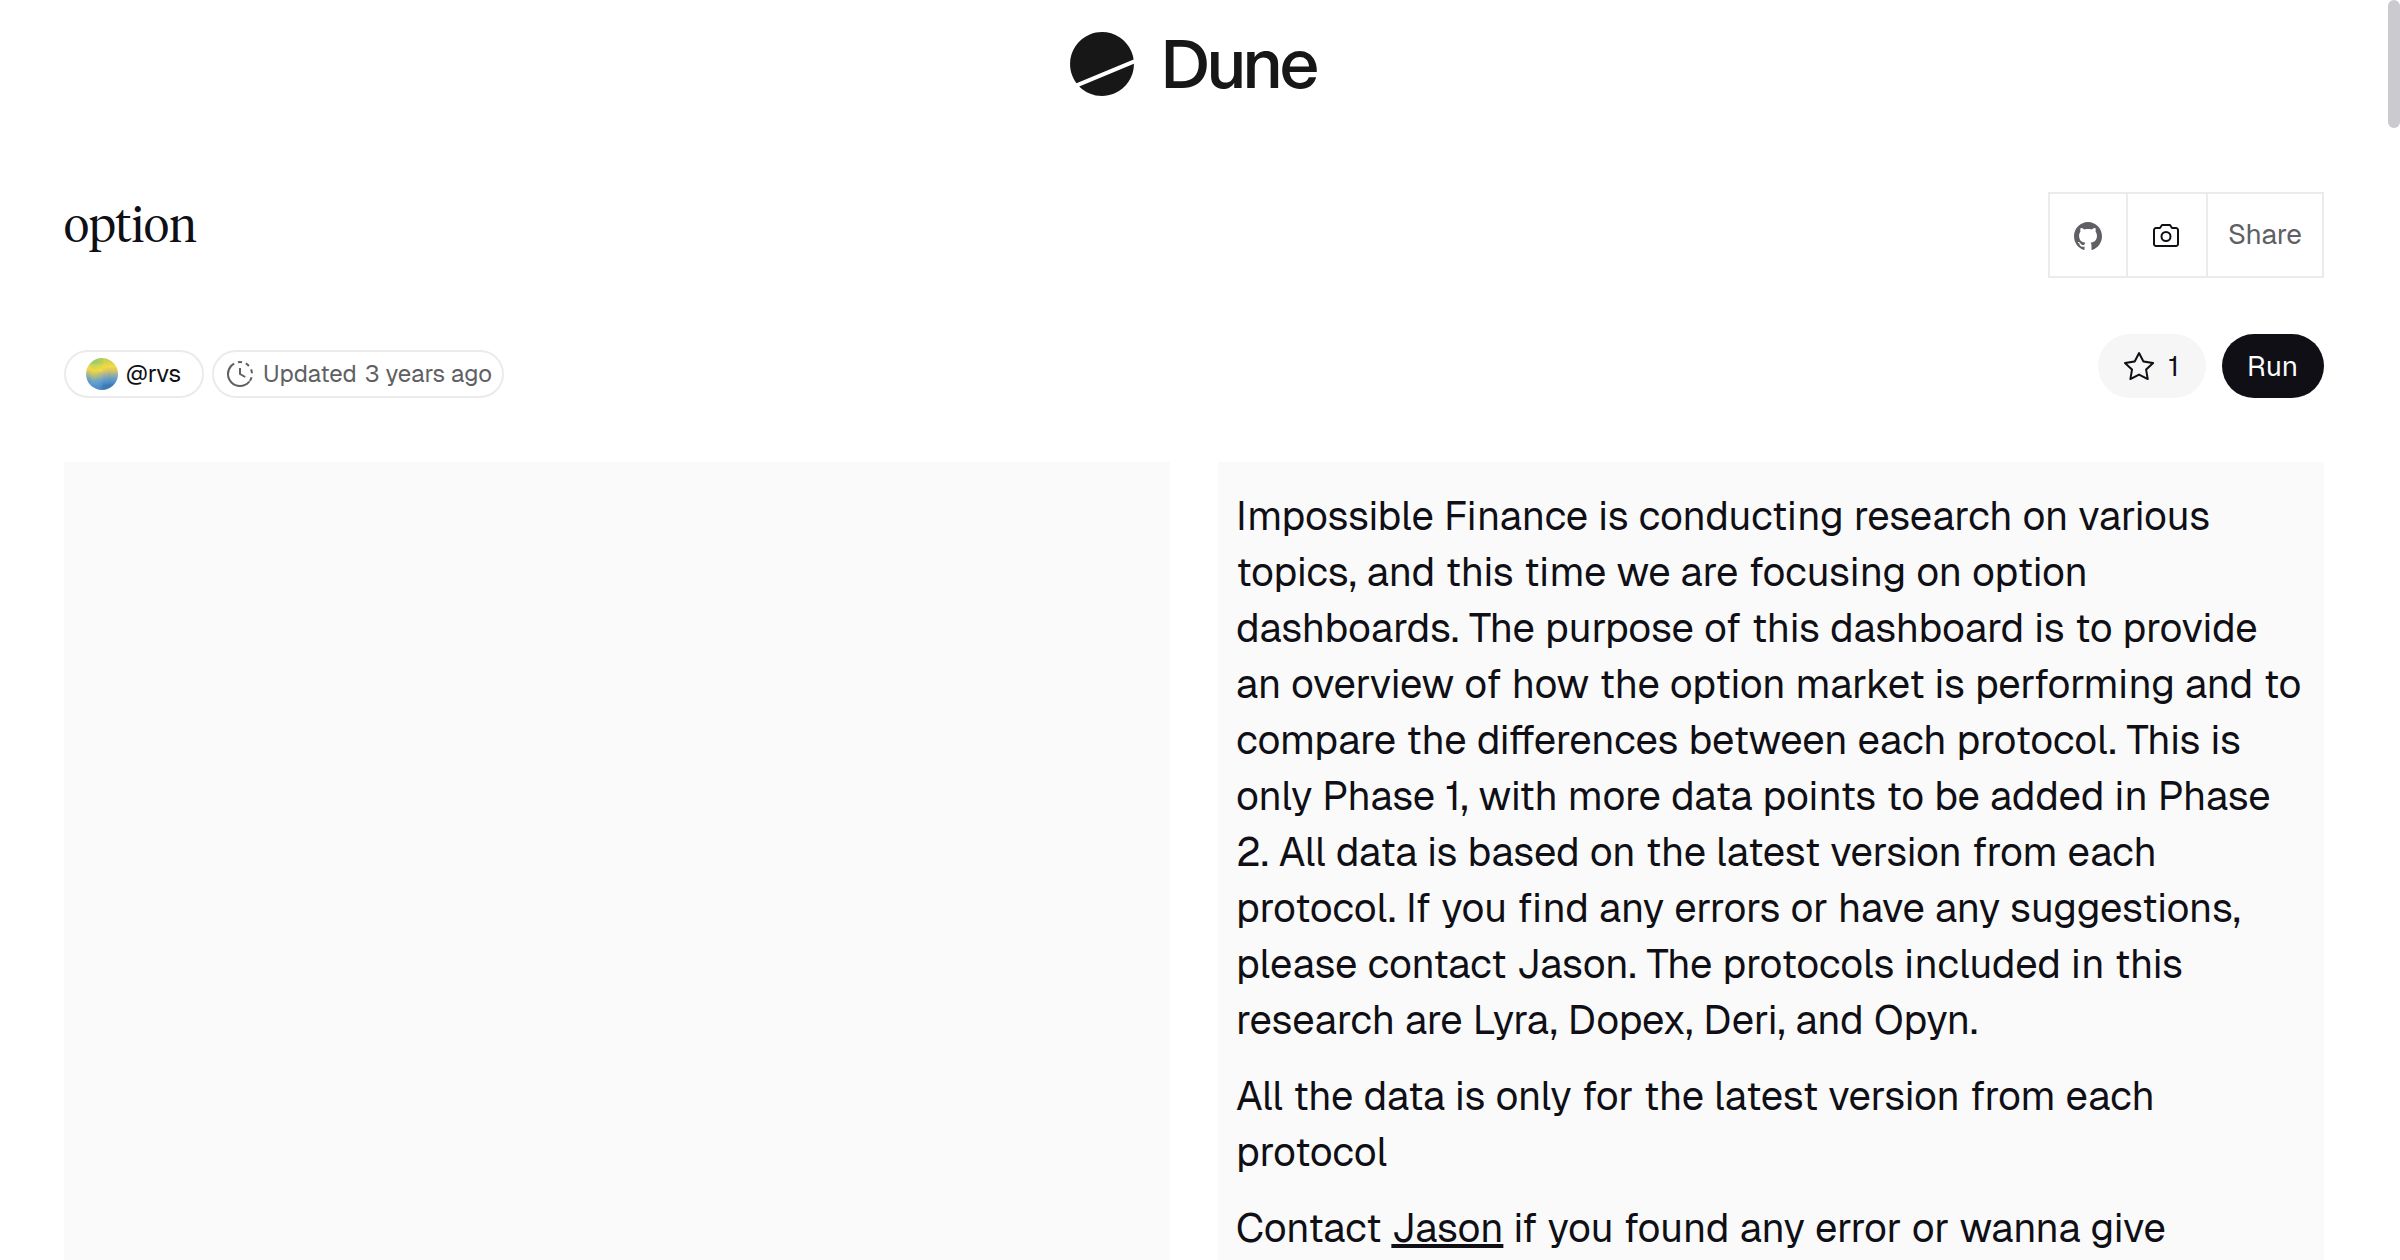Click the 'option' dashboard title
The width and height of the screenshot is (2400, 1260).
130,226
